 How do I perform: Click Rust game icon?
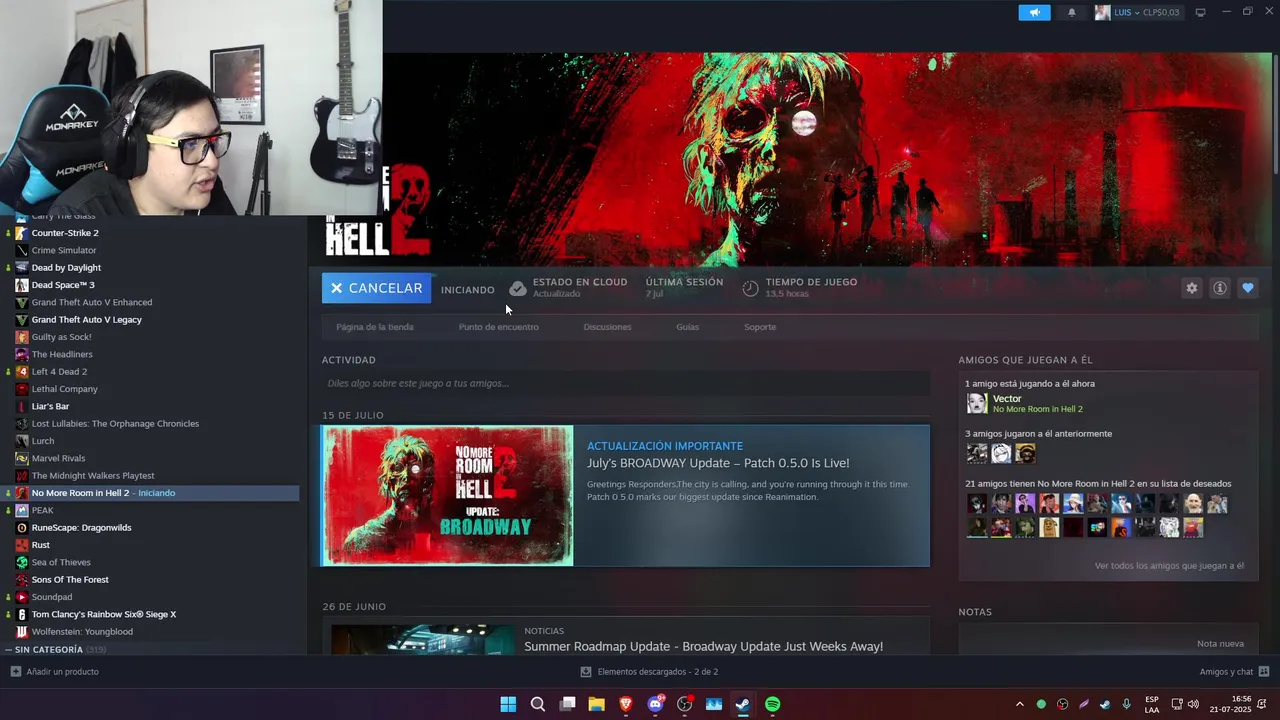pyautogui.click(x=22, y=545)
